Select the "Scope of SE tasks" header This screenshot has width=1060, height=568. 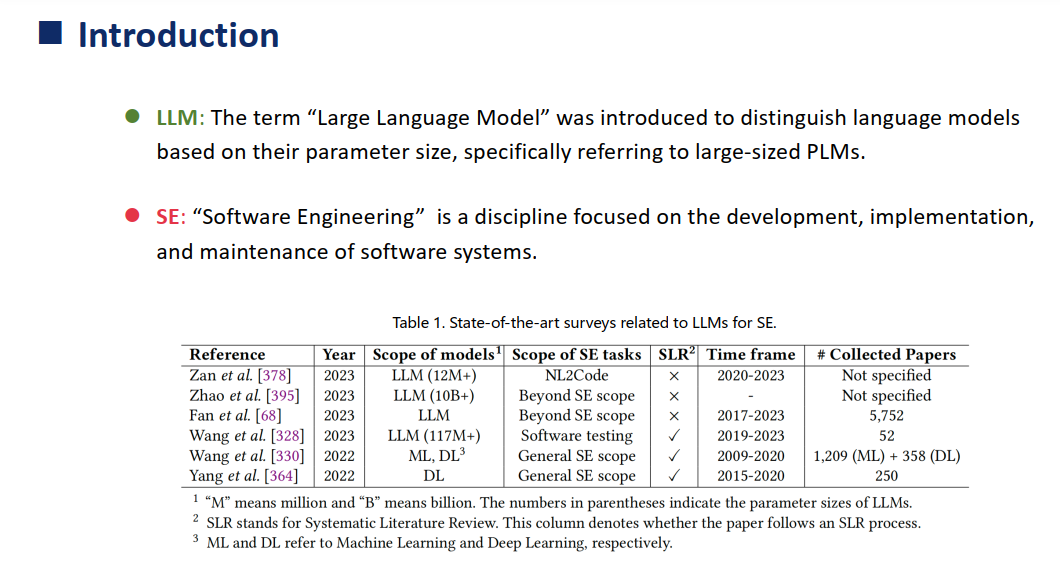[577, 354]
